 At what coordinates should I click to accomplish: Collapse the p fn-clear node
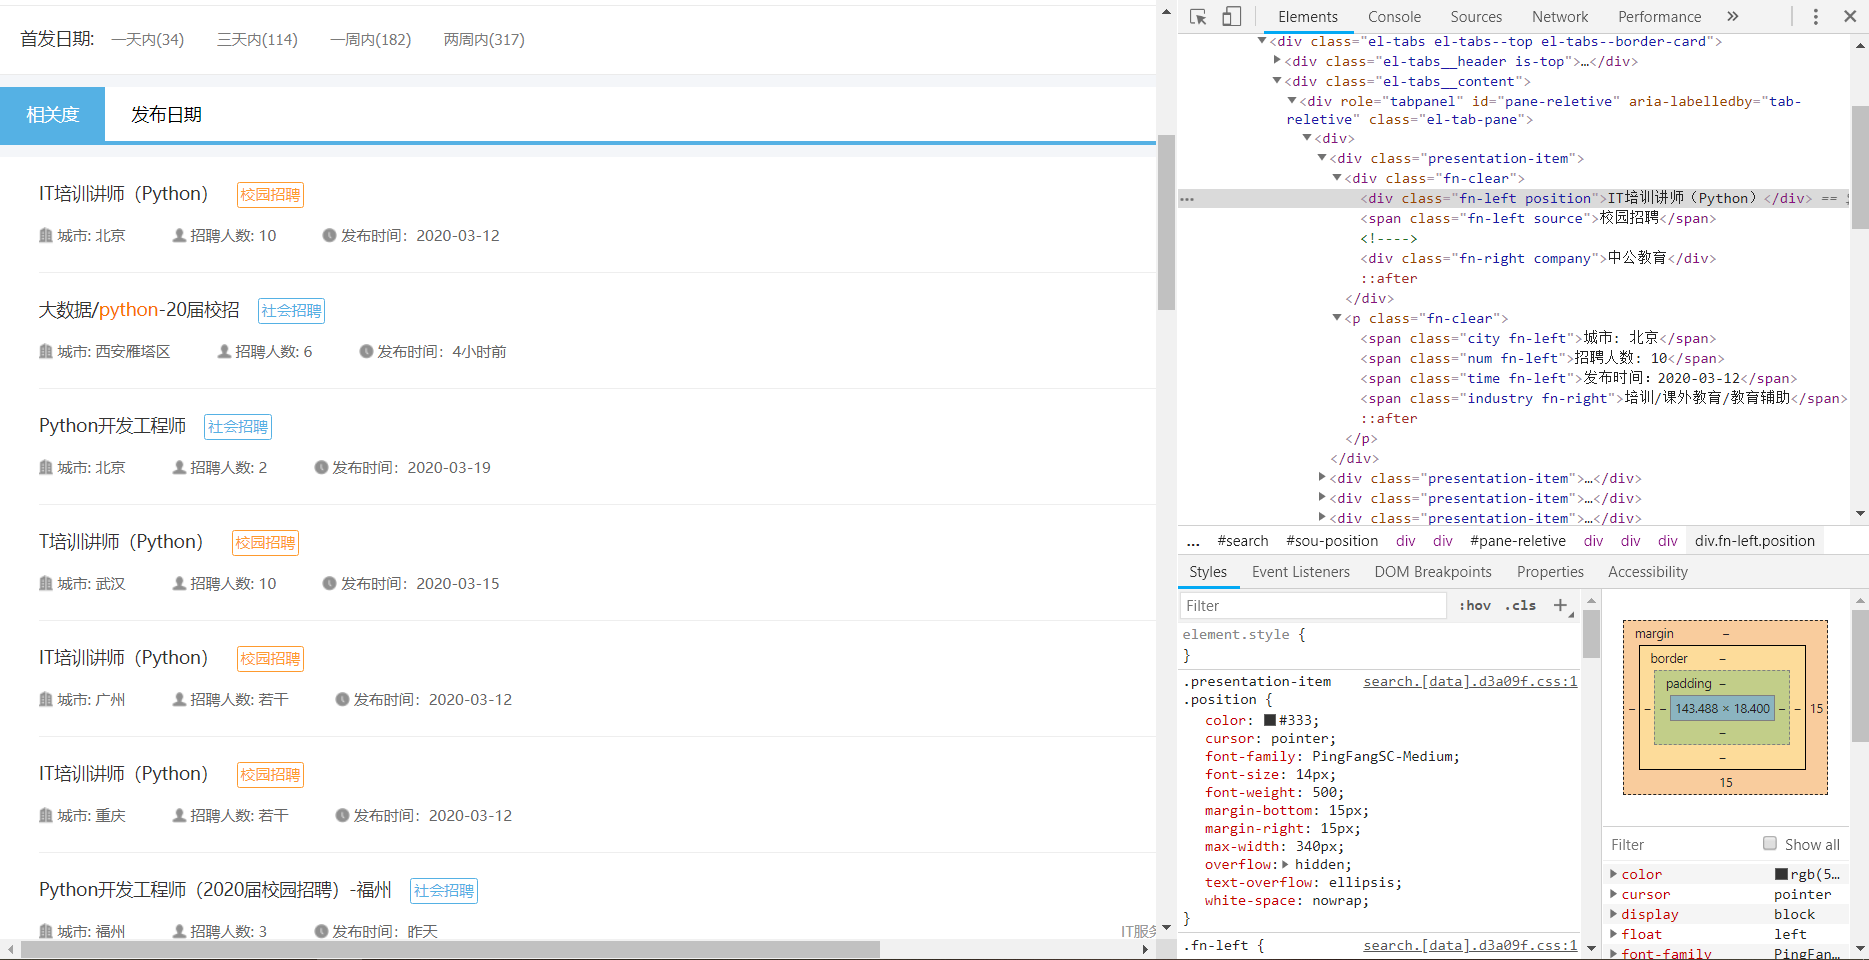1337,318
